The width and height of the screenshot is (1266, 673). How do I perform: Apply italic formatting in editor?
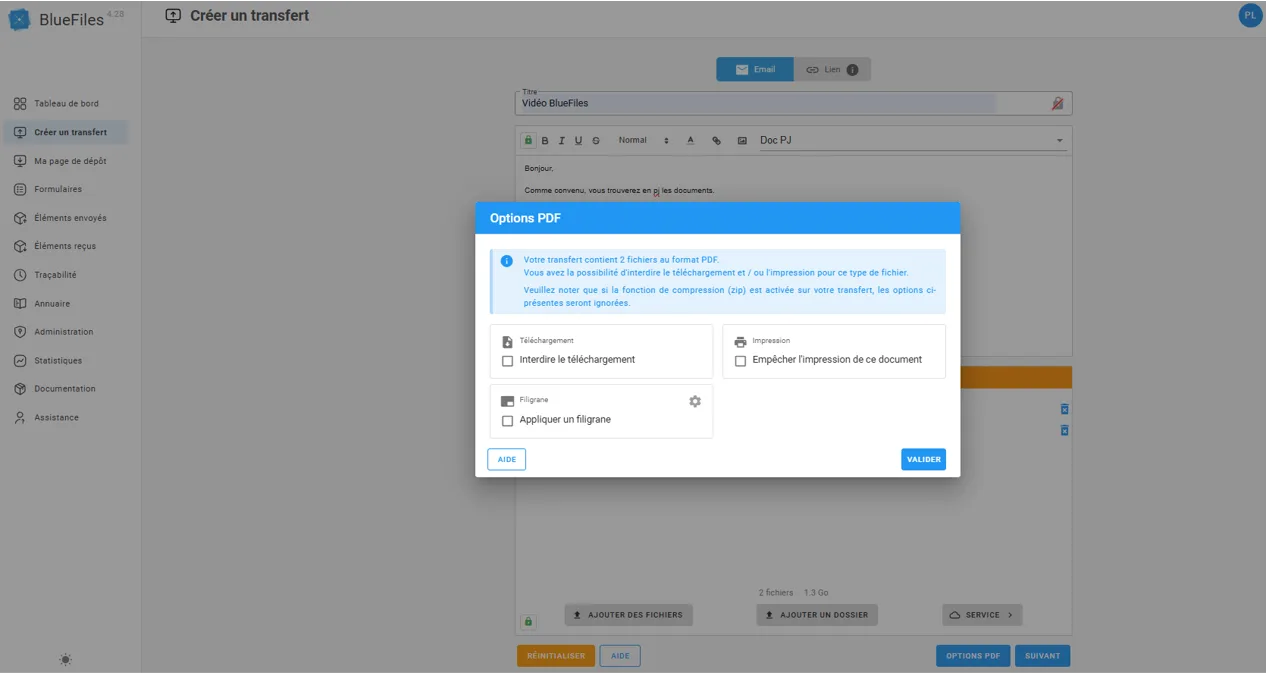562,141
